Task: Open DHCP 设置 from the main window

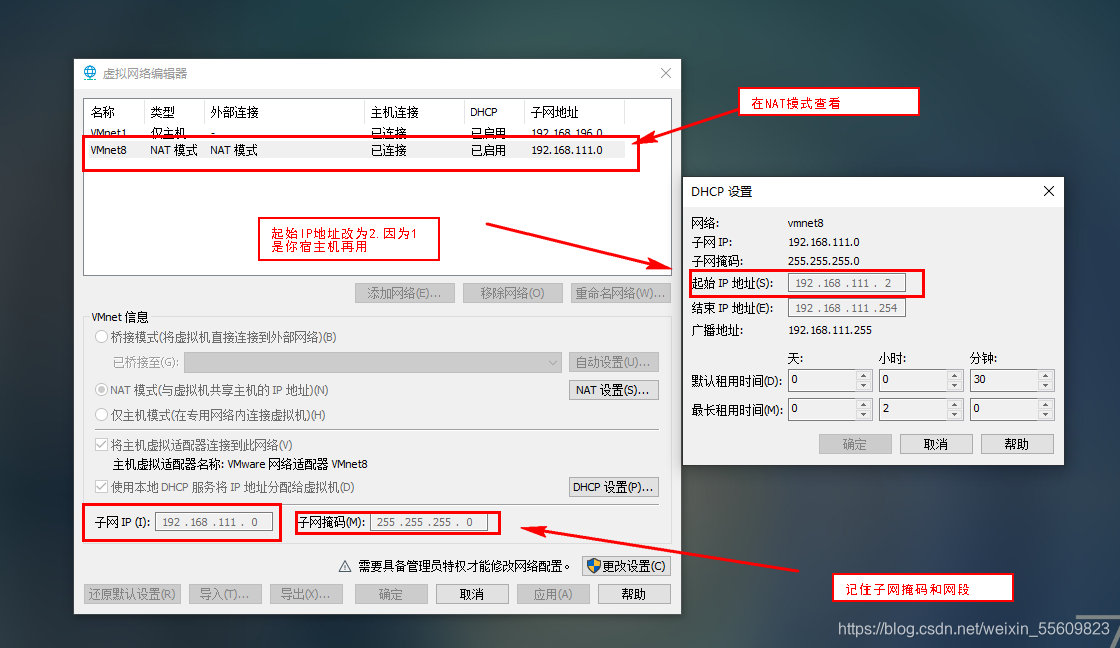Action: point(613,487)
